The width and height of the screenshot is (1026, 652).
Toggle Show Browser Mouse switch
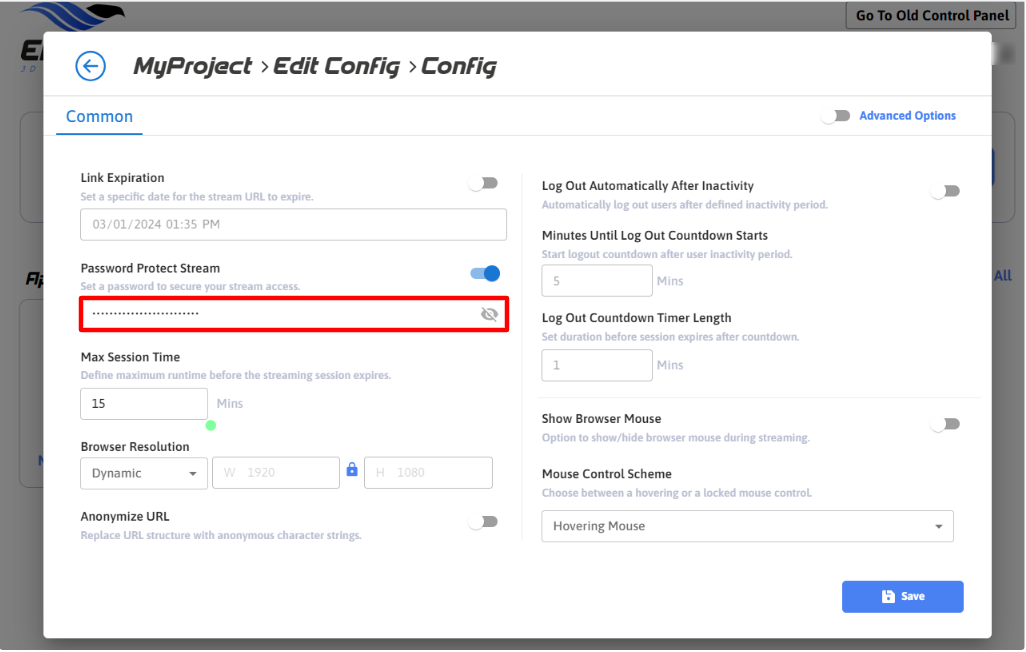(x=945, y=424)
